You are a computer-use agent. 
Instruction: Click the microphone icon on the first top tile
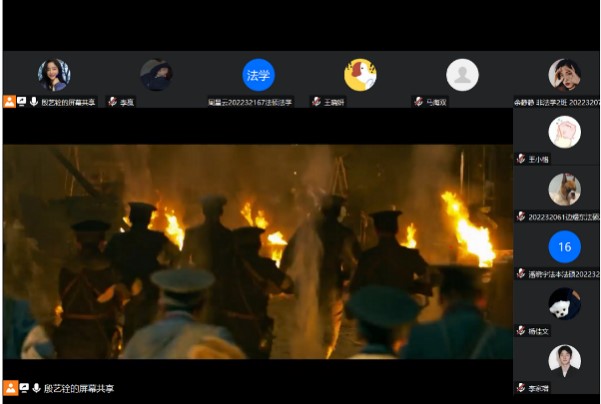click(x=34, y=101)
